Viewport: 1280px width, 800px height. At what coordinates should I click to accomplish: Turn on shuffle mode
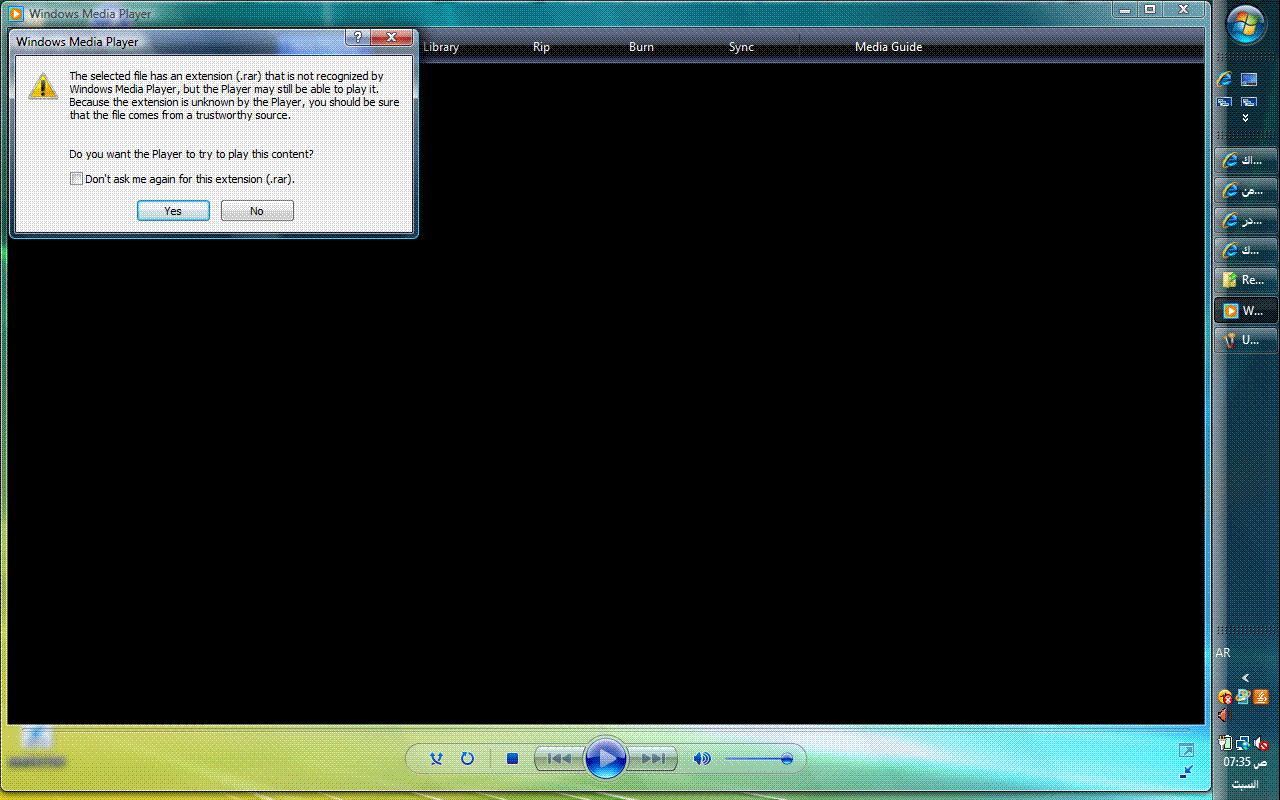coord(437,759)
